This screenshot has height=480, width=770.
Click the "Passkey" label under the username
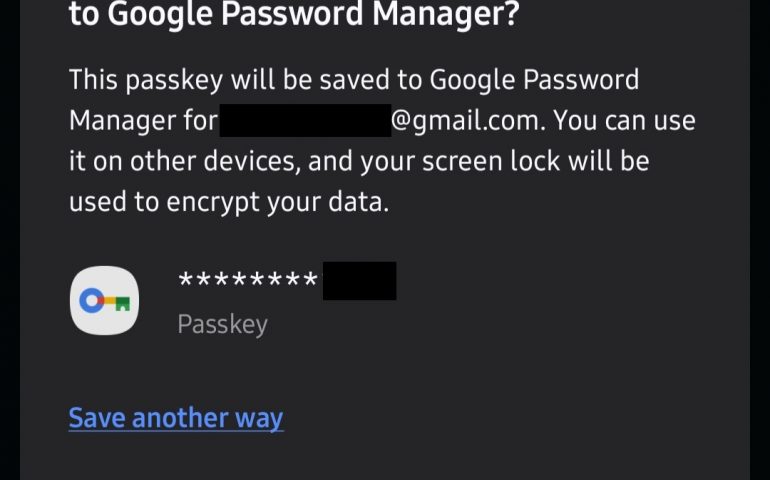(222, 324)
